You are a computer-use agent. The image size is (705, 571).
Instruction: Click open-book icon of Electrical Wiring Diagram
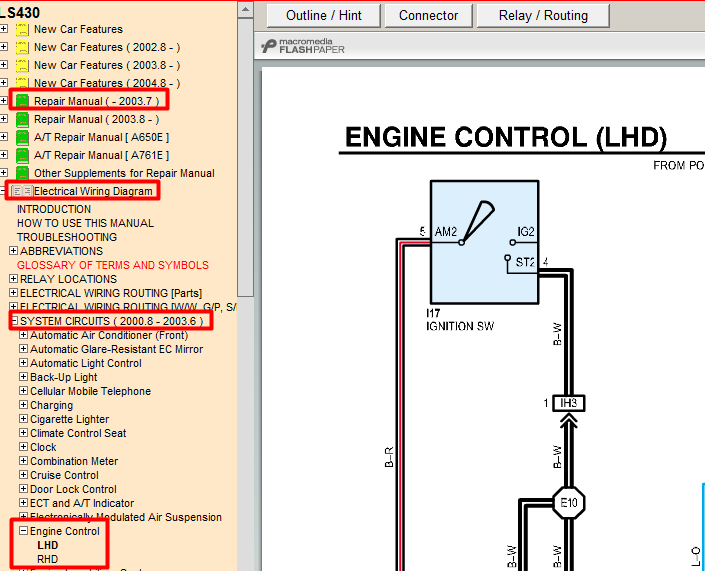[x=22, y=192]
